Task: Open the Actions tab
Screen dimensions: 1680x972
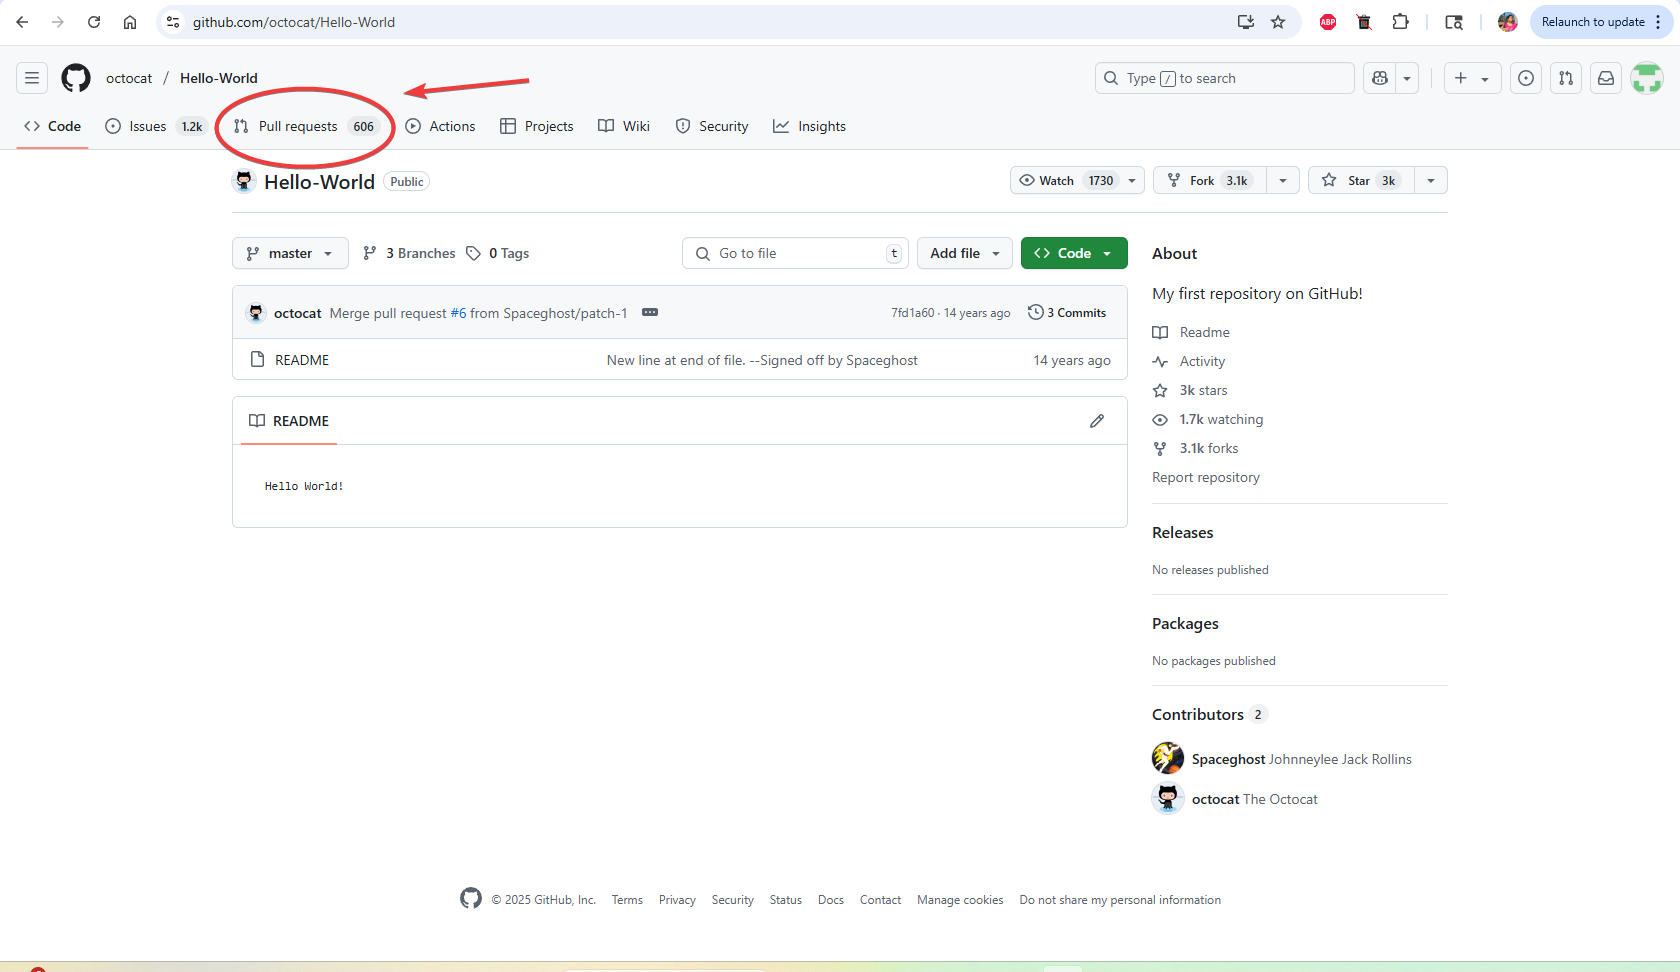Action: 440,126
